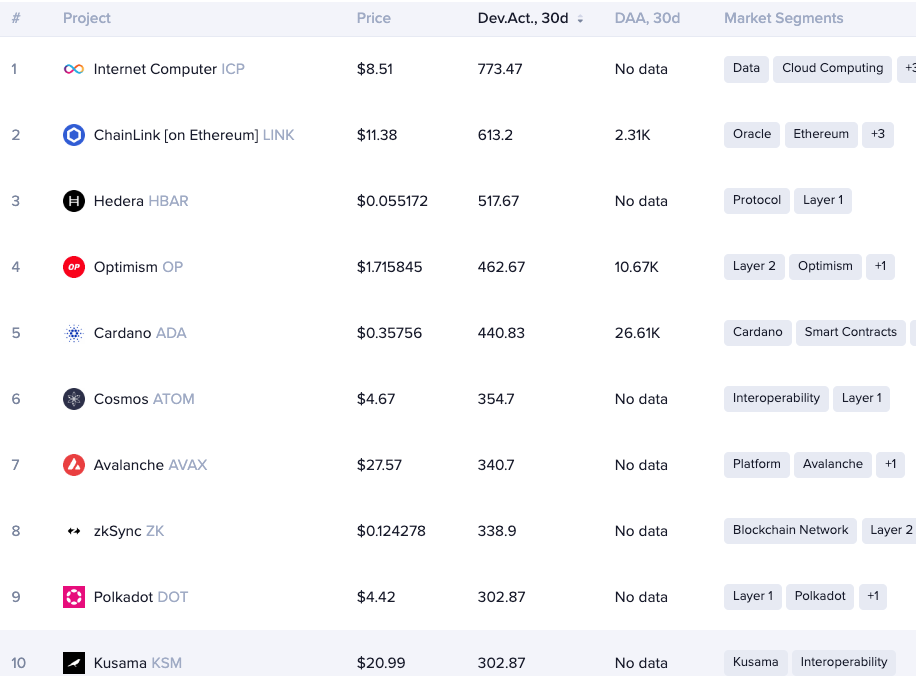Click the Hedera H logo icon
916x676 pixels.
(x=74, y=201)
